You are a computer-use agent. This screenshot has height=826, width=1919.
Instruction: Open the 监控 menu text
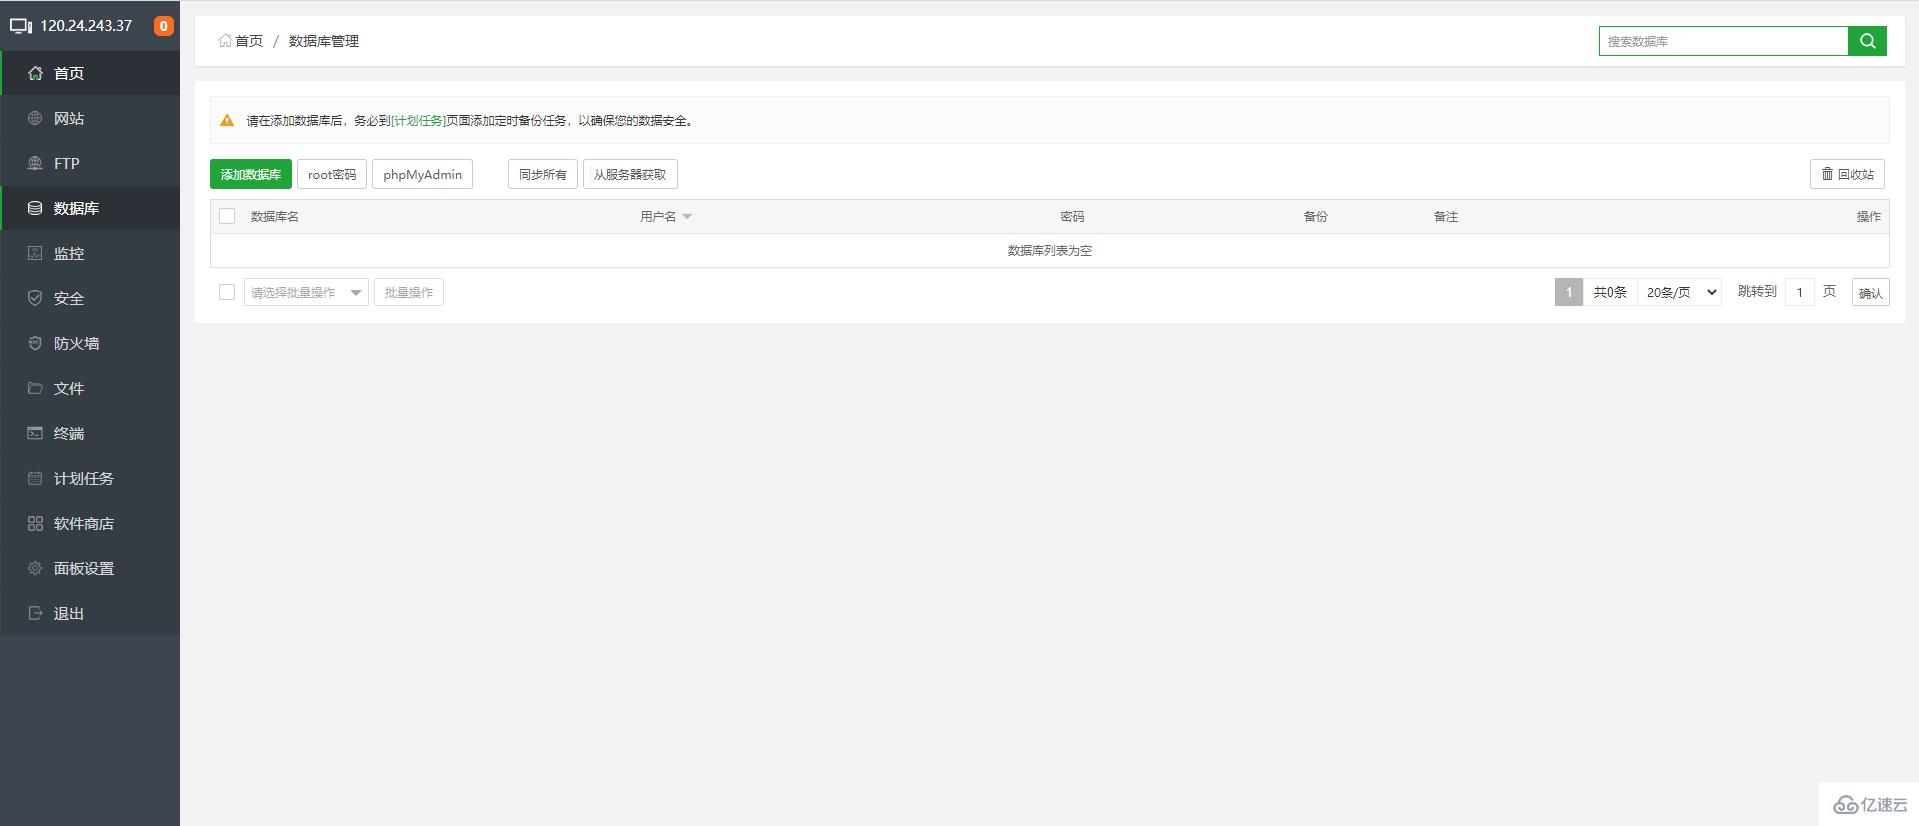[x=69, y=253]
